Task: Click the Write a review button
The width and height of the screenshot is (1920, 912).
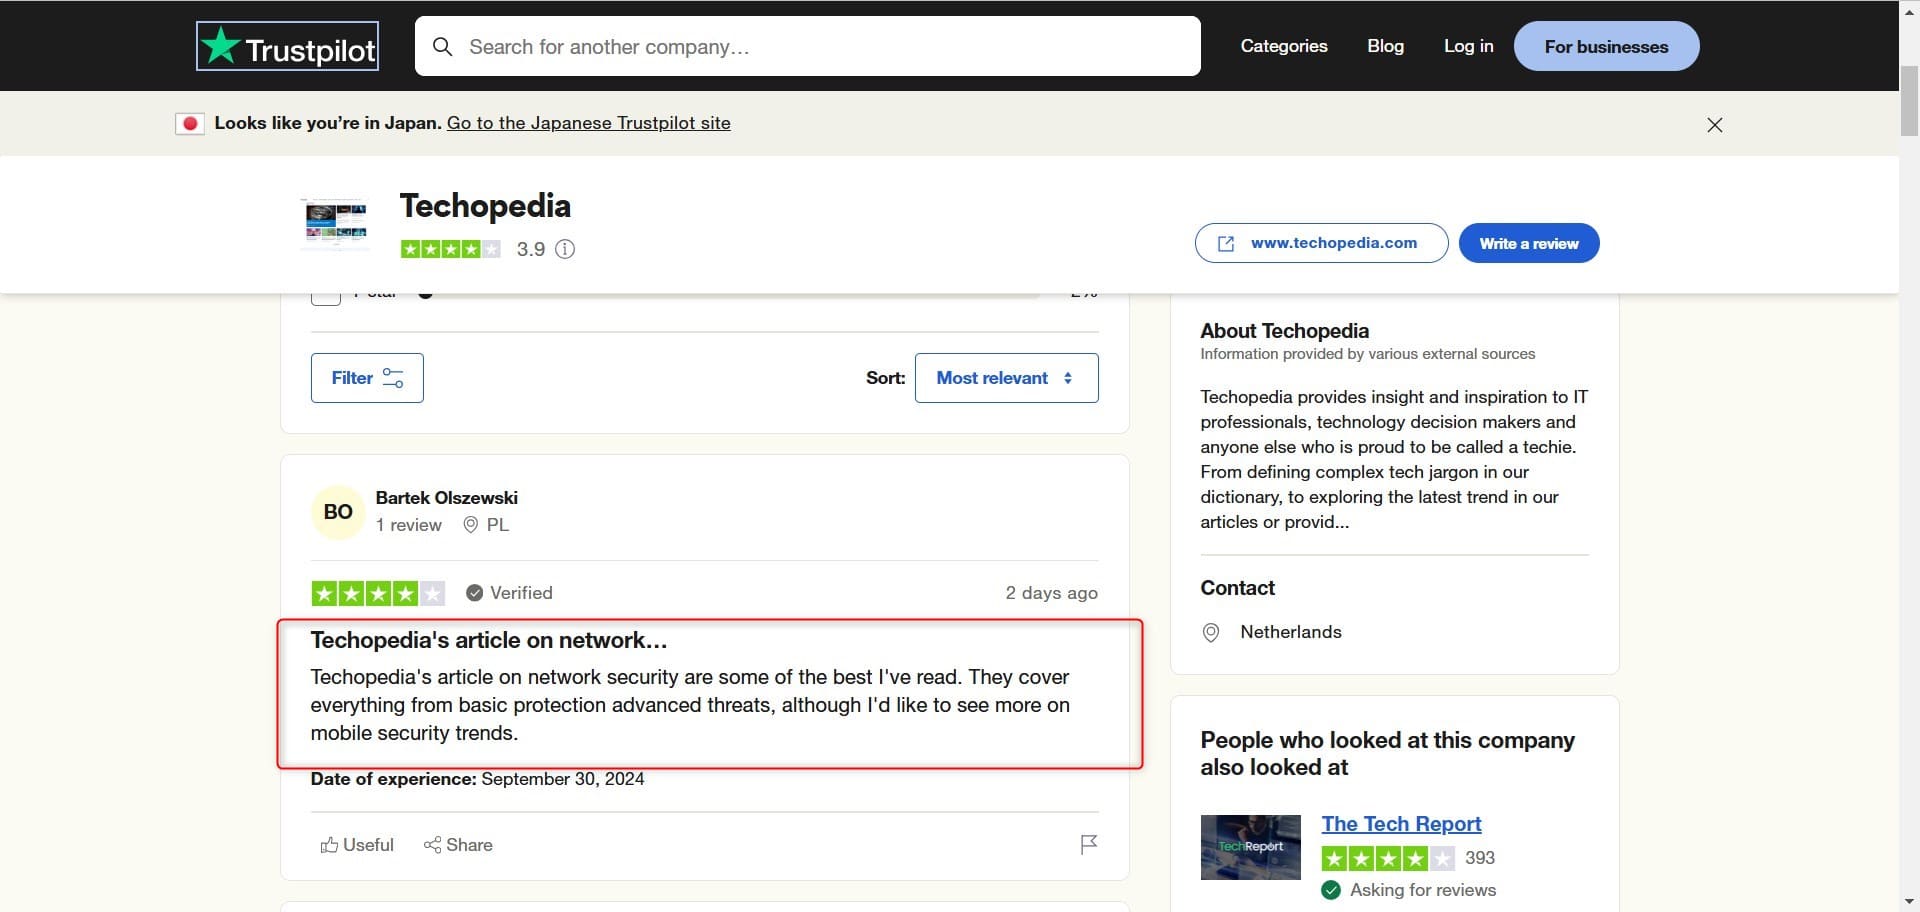Action: tap(1528, 243)
